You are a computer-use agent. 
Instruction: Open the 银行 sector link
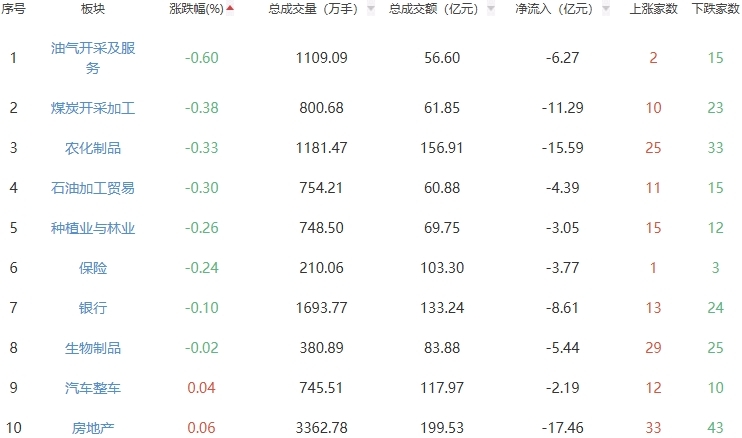pyautogui.click(x=93, y=308)
